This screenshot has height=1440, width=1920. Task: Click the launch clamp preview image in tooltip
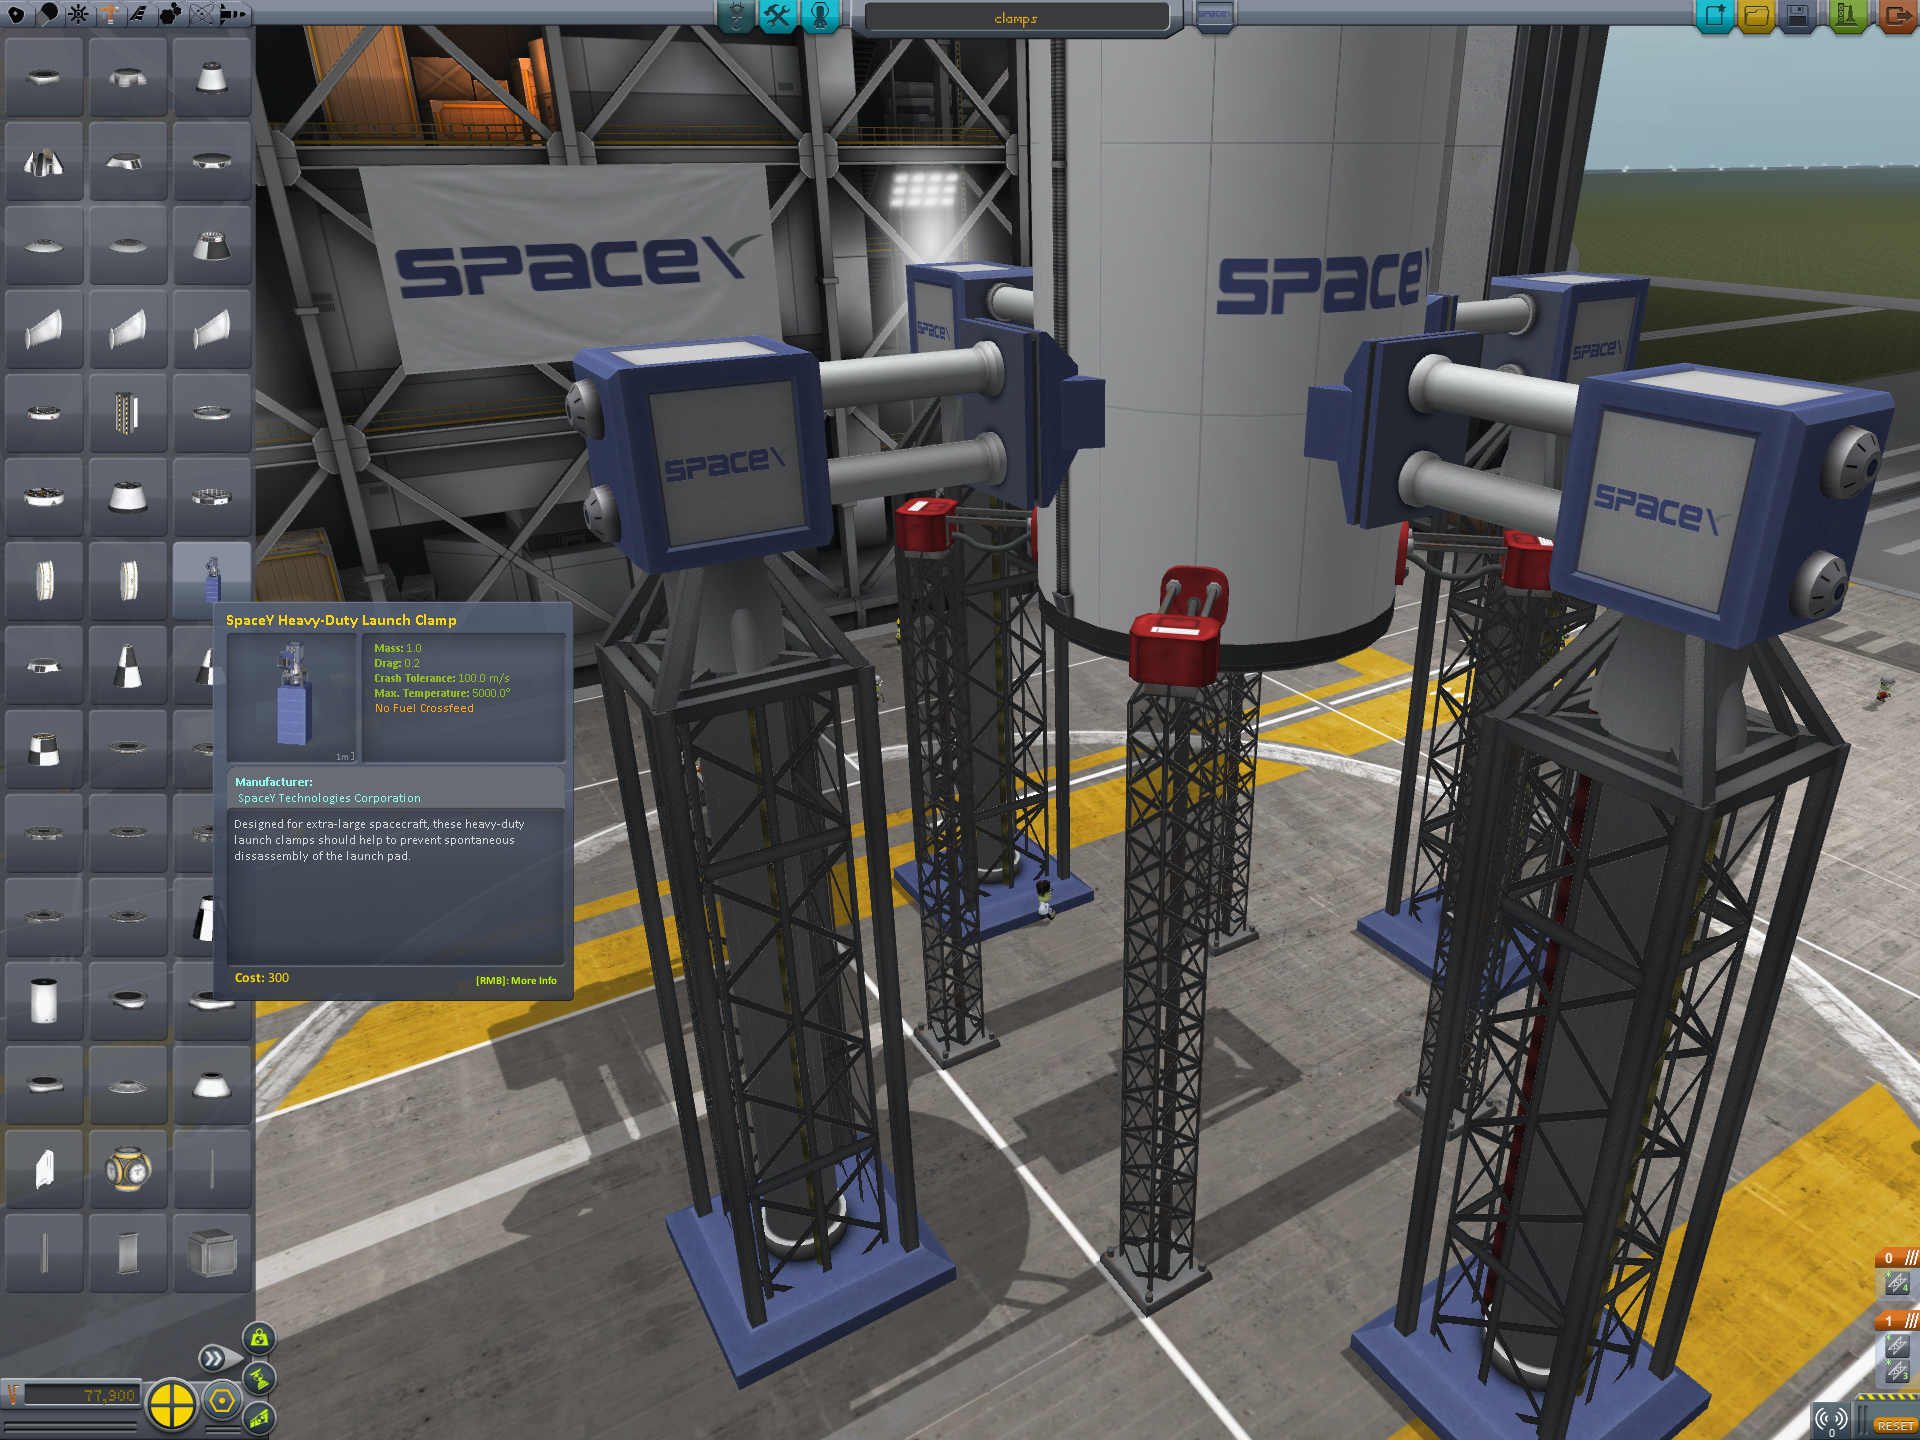tap(293, 698)
